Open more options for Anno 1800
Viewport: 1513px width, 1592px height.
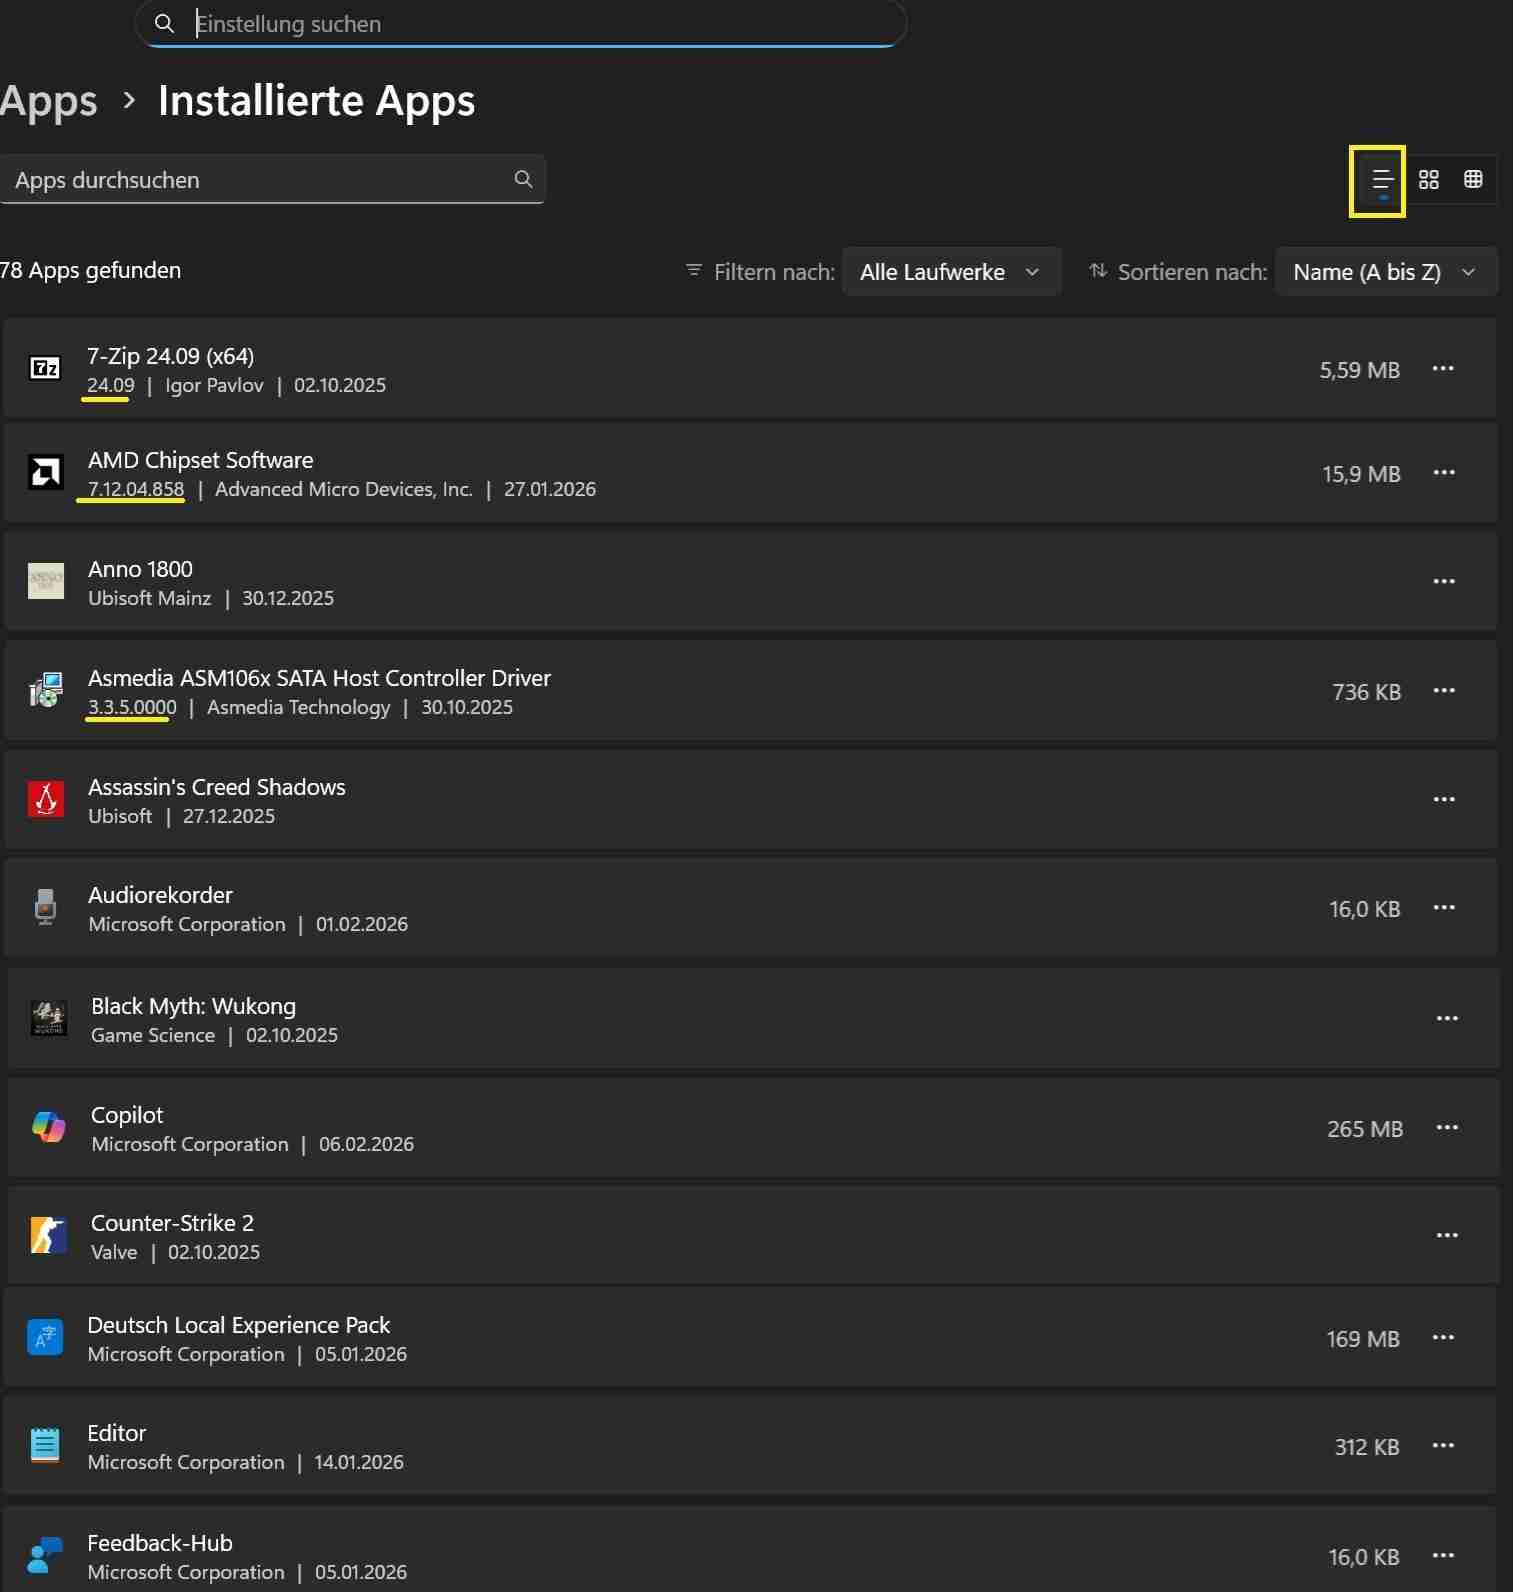pos(1443,581)
